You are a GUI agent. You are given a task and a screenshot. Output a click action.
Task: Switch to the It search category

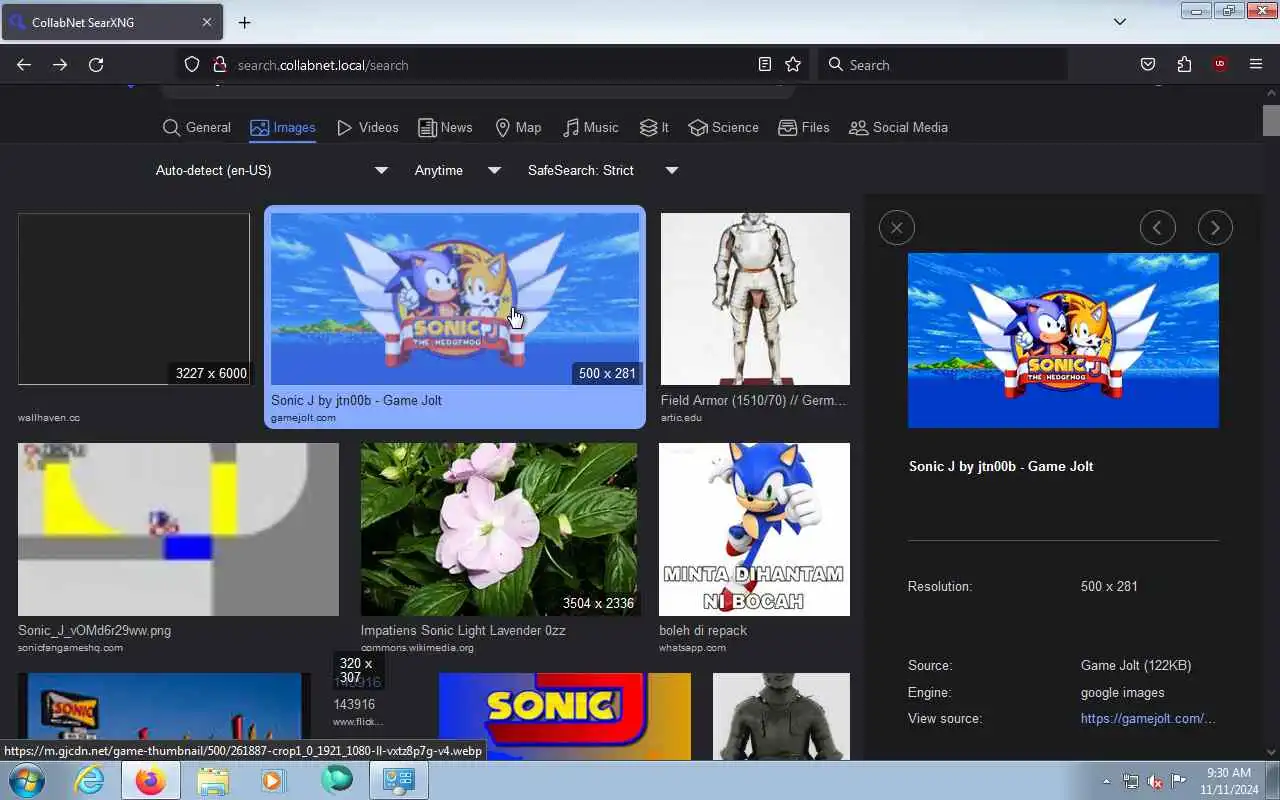point(655,127)
